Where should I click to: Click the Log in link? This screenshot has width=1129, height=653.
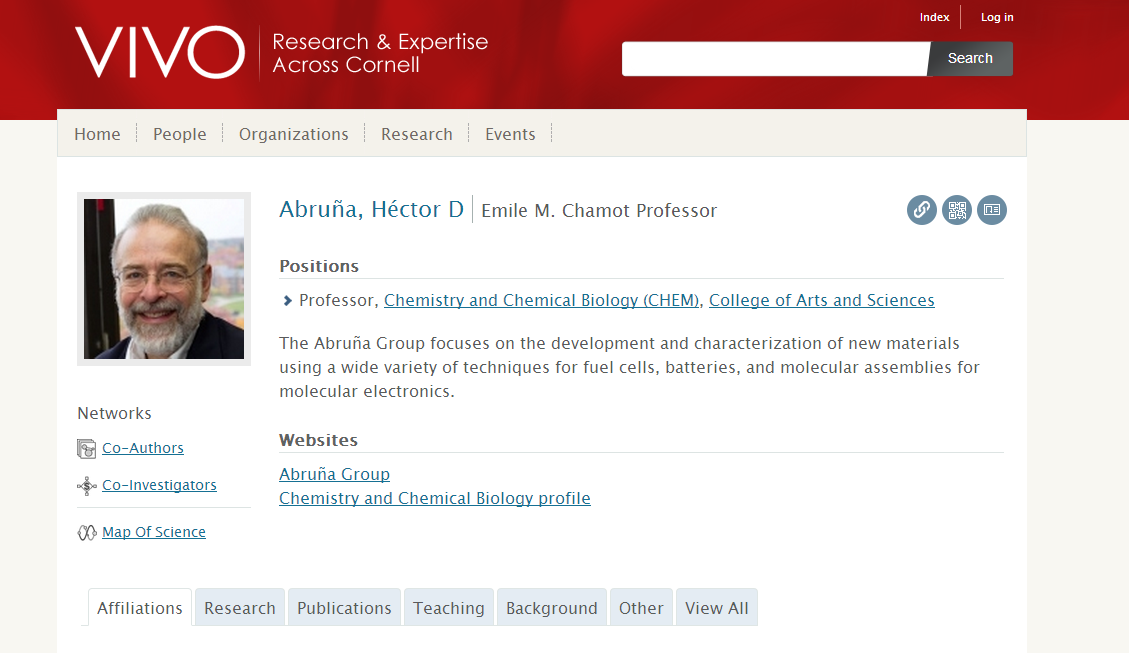click(x=997, y=17)
